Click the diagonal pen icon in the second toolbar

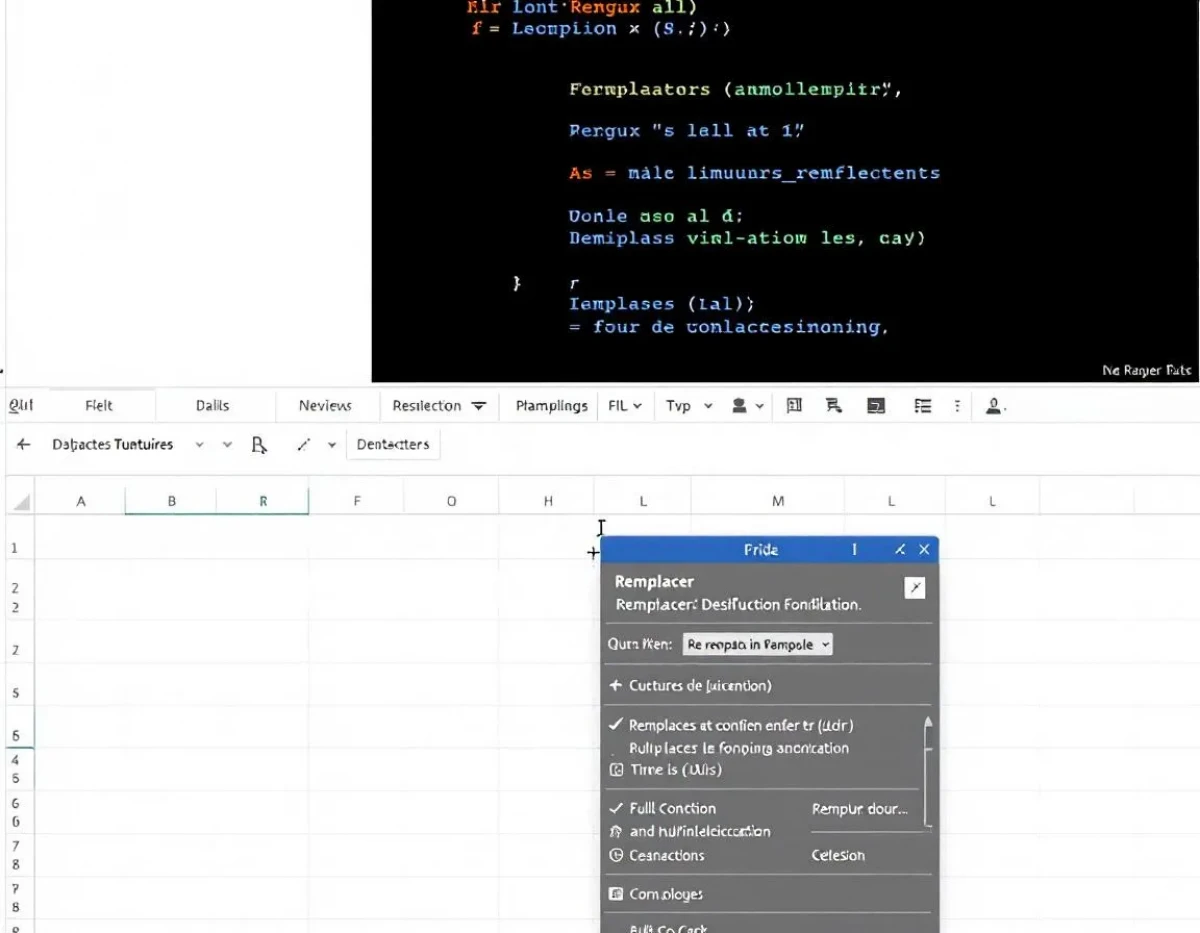(x=304, y=445)
